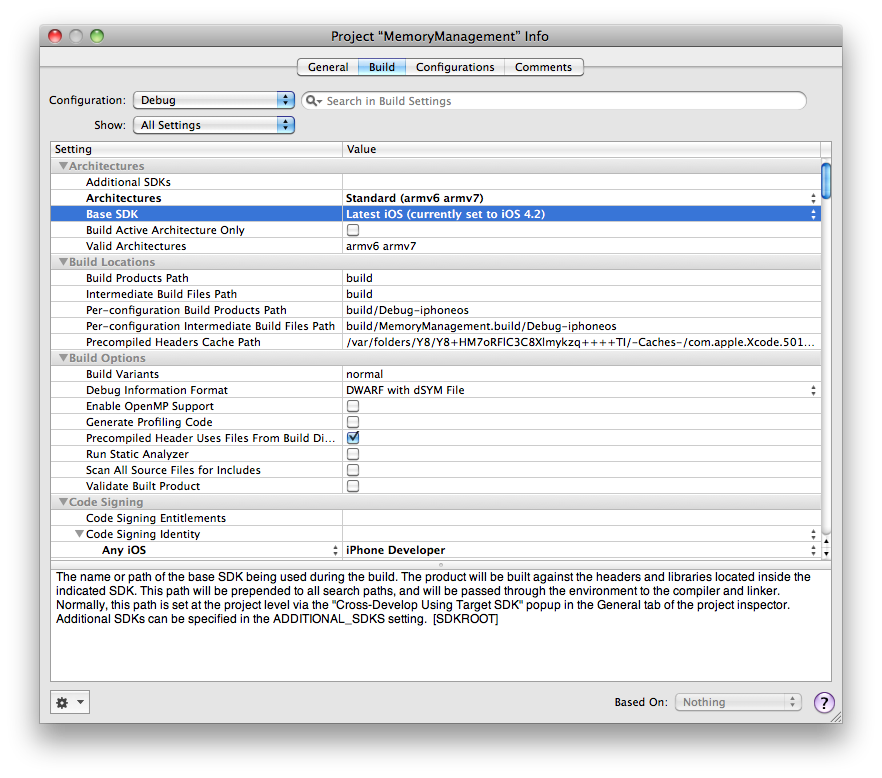This screenshot has width=882, height=778.
Task: Click the search magnifier icon
Action: click(313, 101)
